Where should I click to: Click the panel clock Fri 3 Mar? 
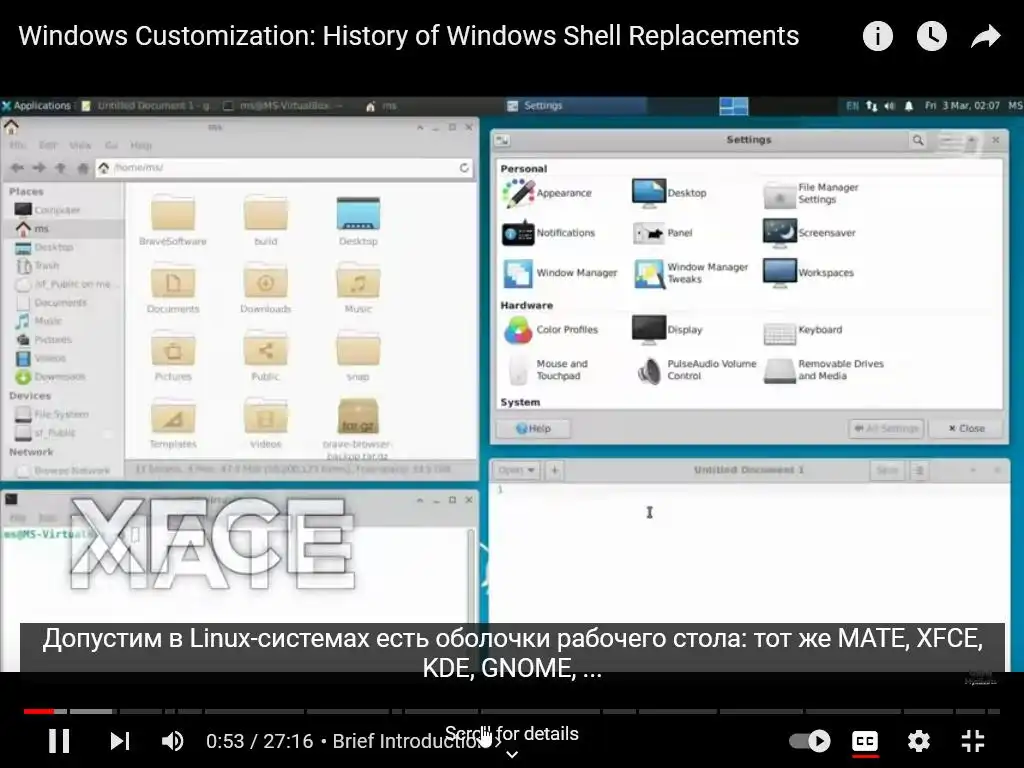[x=962, y=106]
